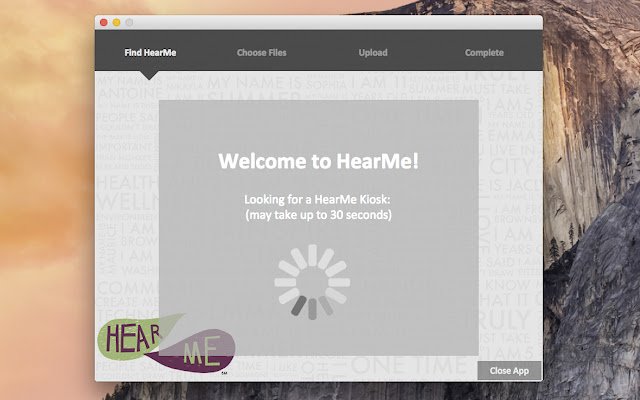The image size is (640, 400).
Task: Click the gray disabled zoom button
Action: [129, 22]
